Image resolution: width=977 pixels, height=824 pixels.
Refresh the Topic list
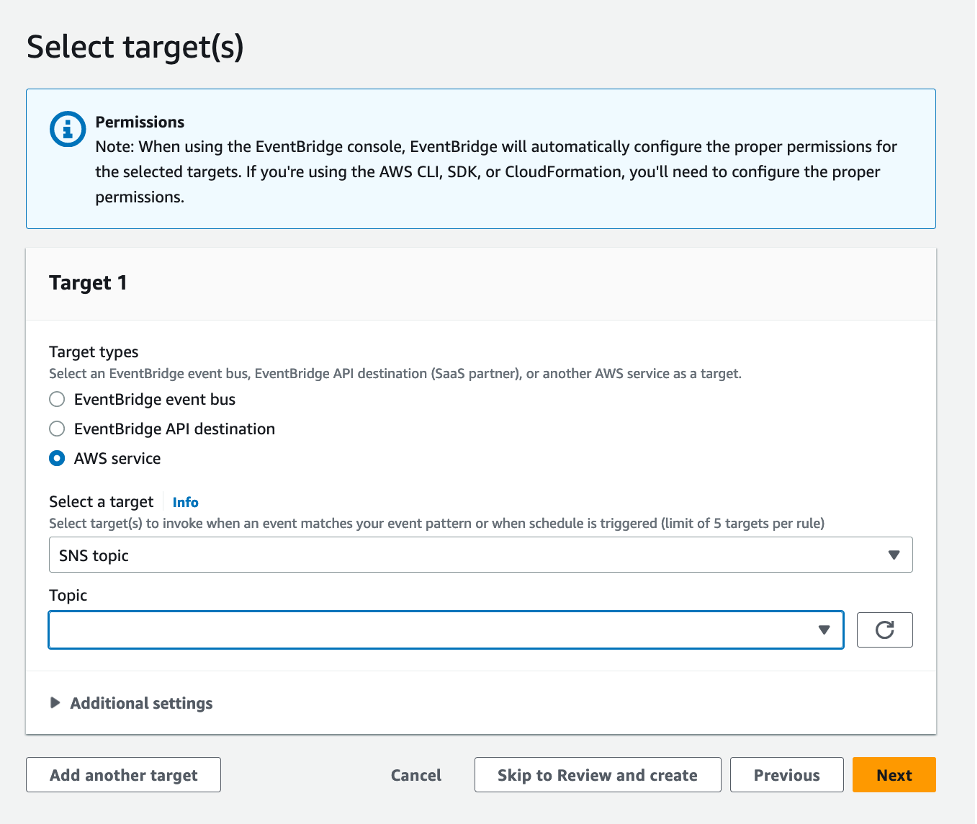click(x=884, y=629)
